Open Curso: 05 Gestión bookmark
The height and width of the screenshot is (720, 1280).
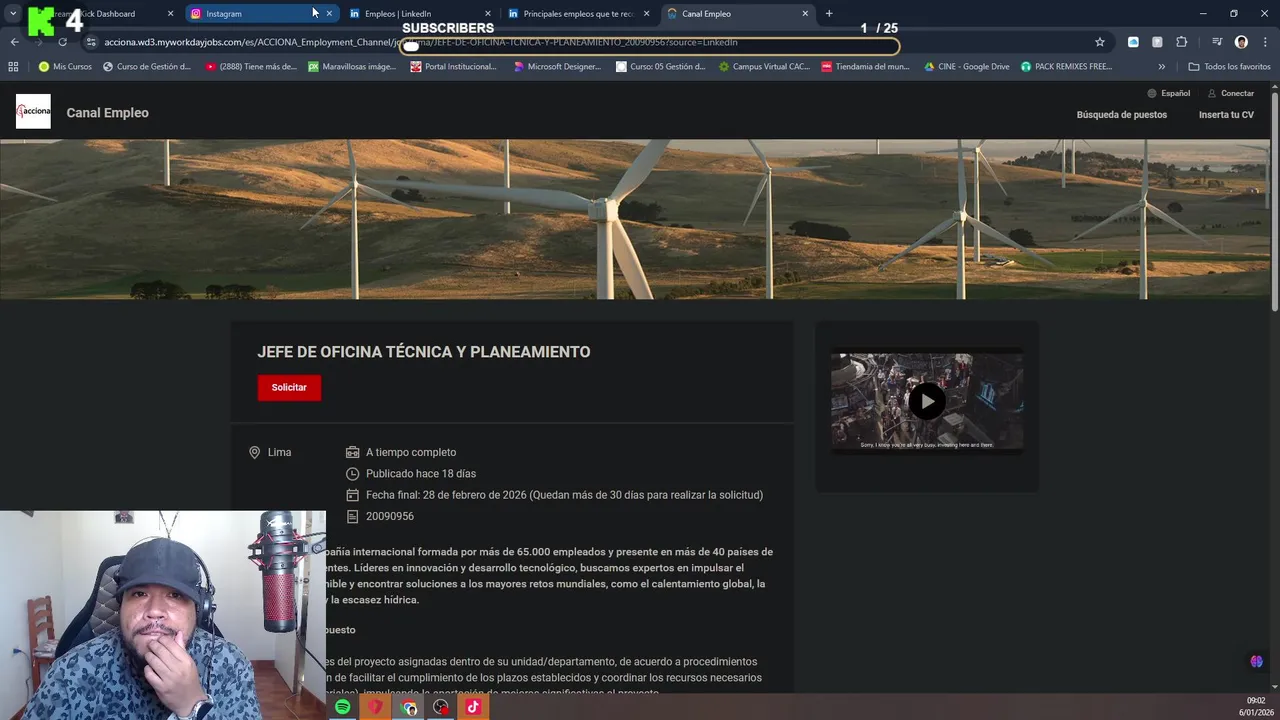(661, 67)
